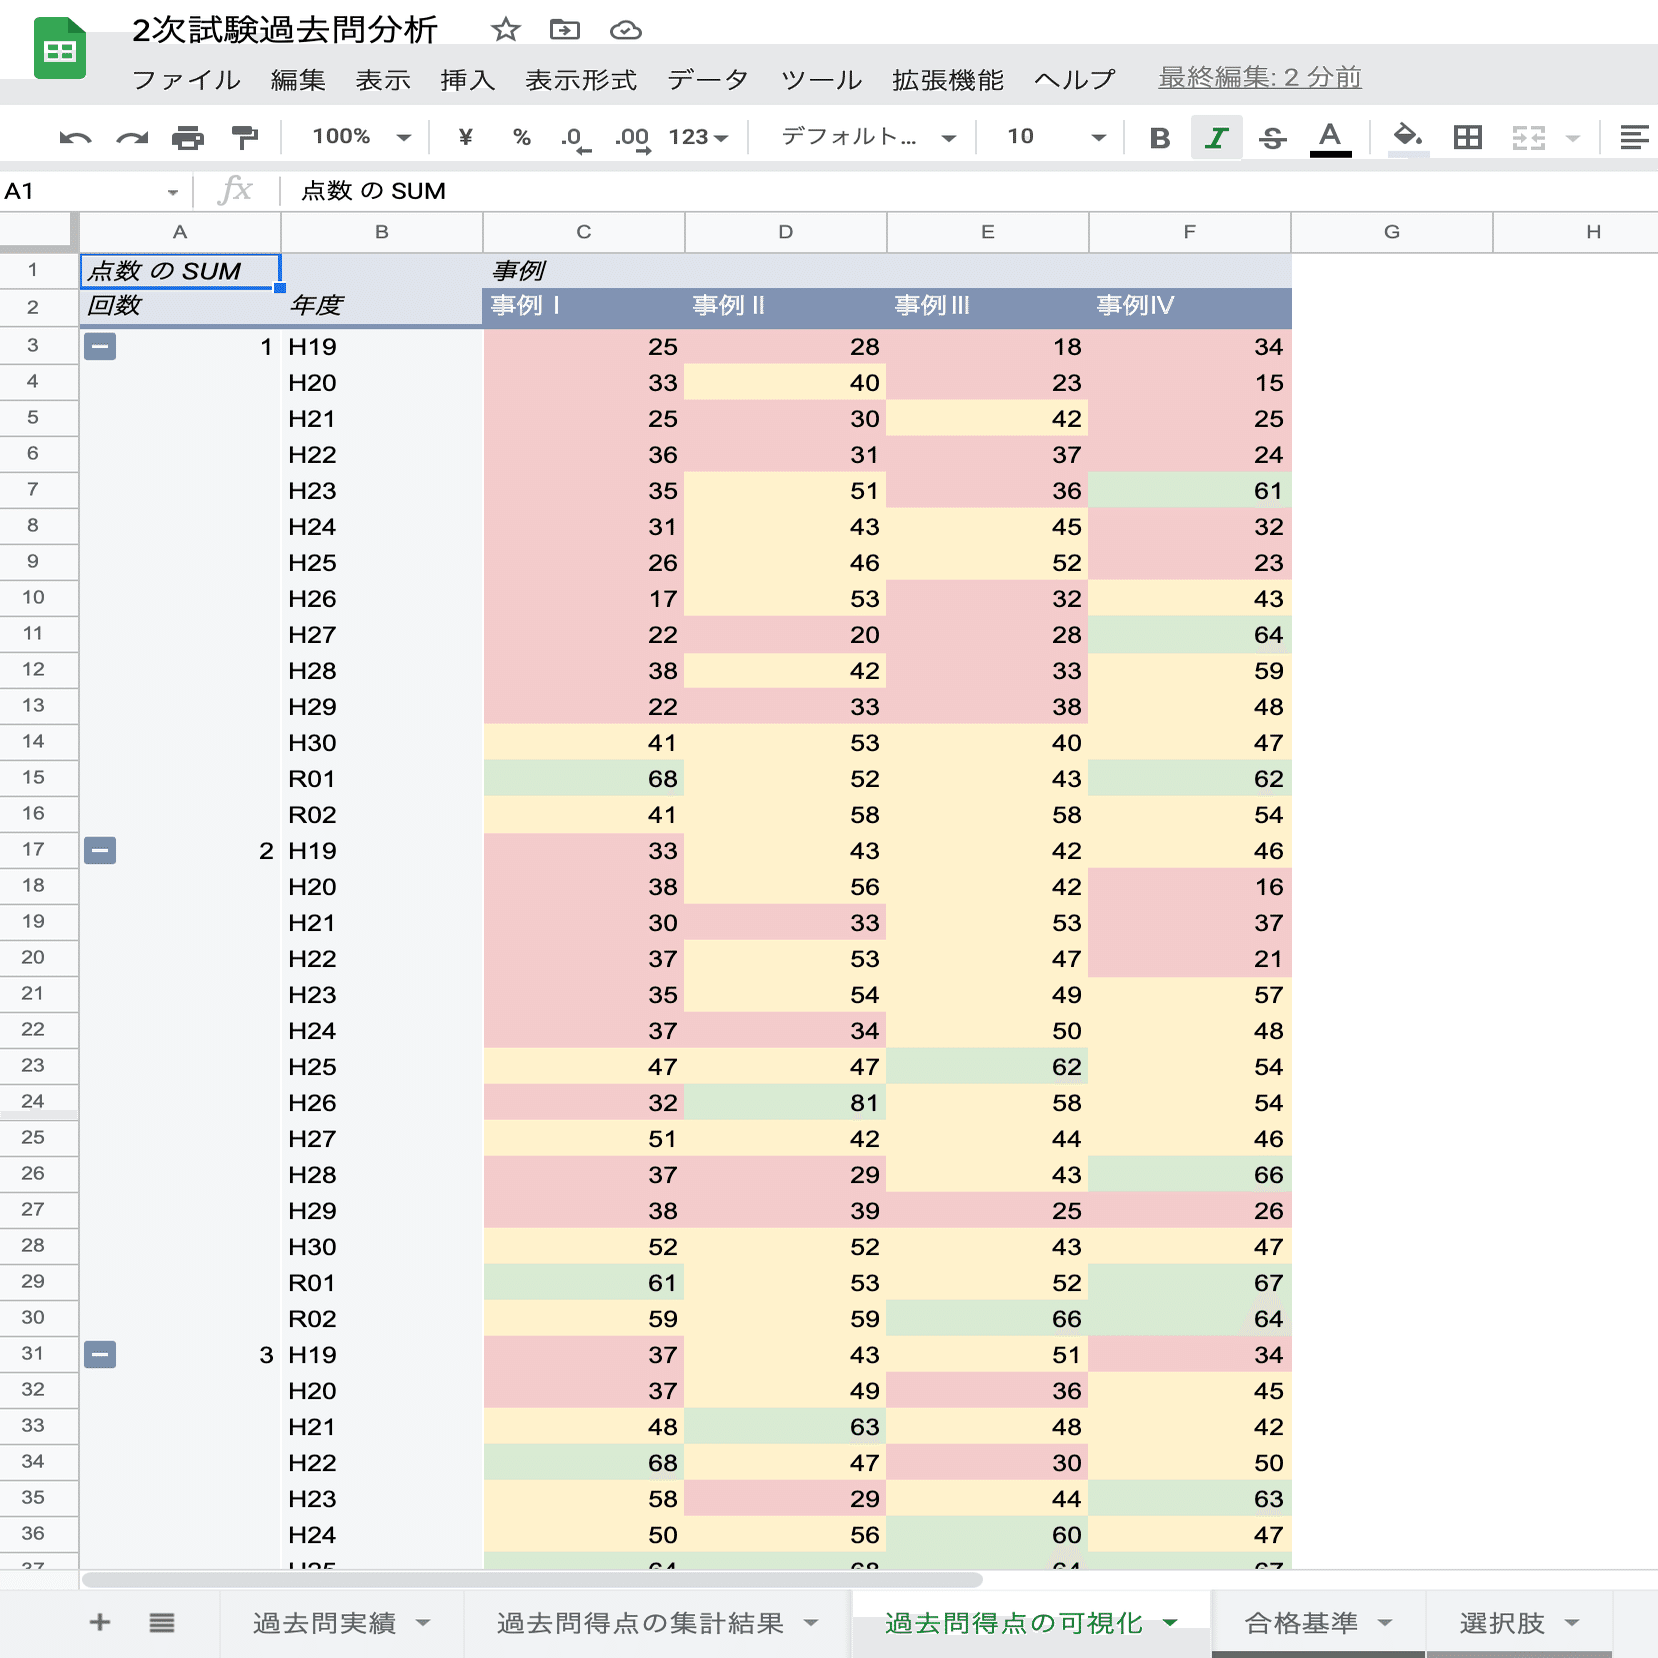Viewport: 1658px width, 1658px height.
Task: Print the spreadsheet
Action: tap(188, 137)
